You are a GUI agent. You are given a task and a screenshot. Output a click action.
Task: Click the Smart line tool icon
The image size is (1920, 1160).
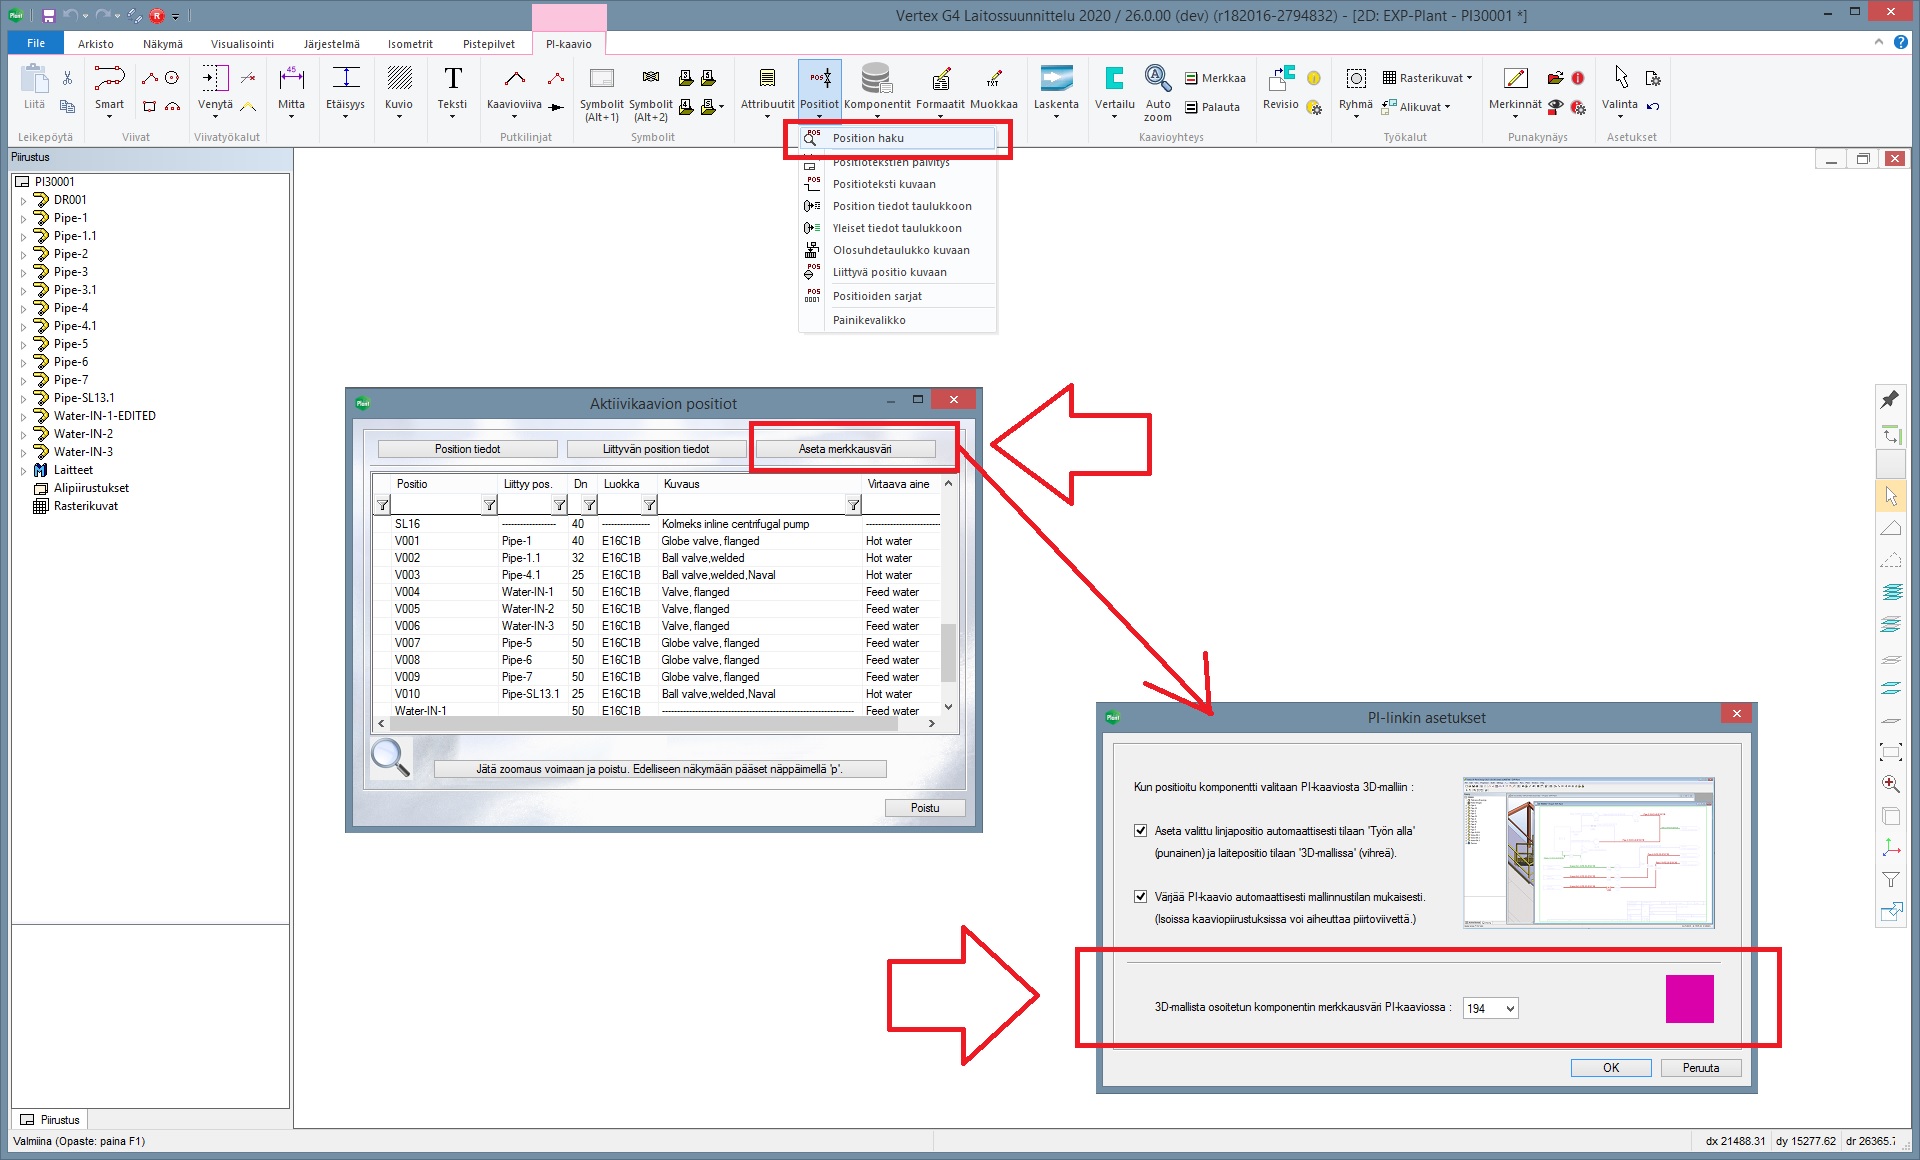(109, 79)
